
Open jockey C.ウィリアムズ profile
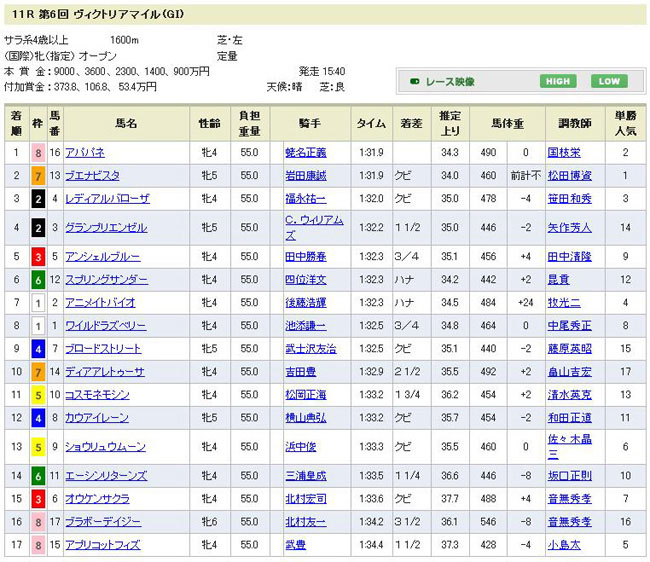pyautogui.click(x=313, y=227)
